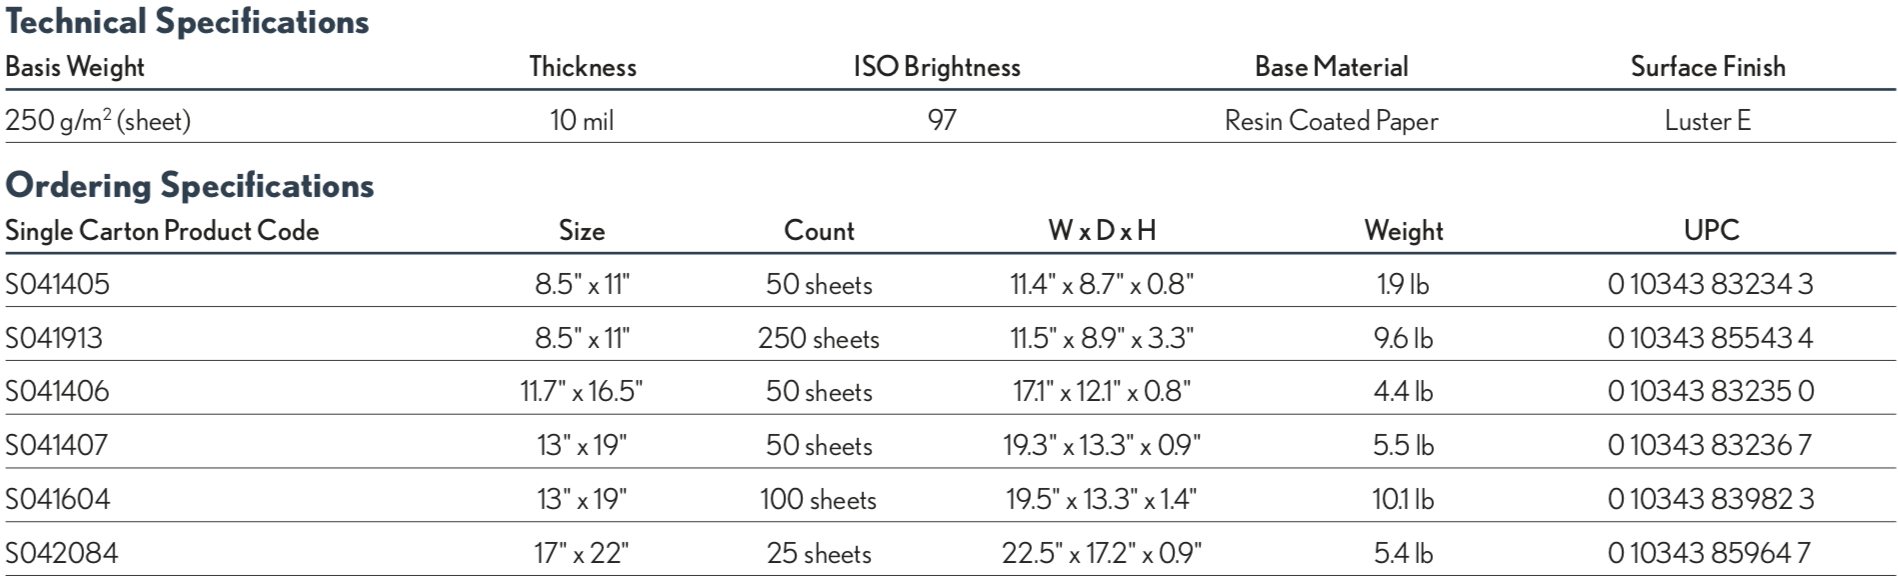Image resolution: width=1898 pixels, height=584 pixels.
Task: Select product code S041405
Action: 58,285
